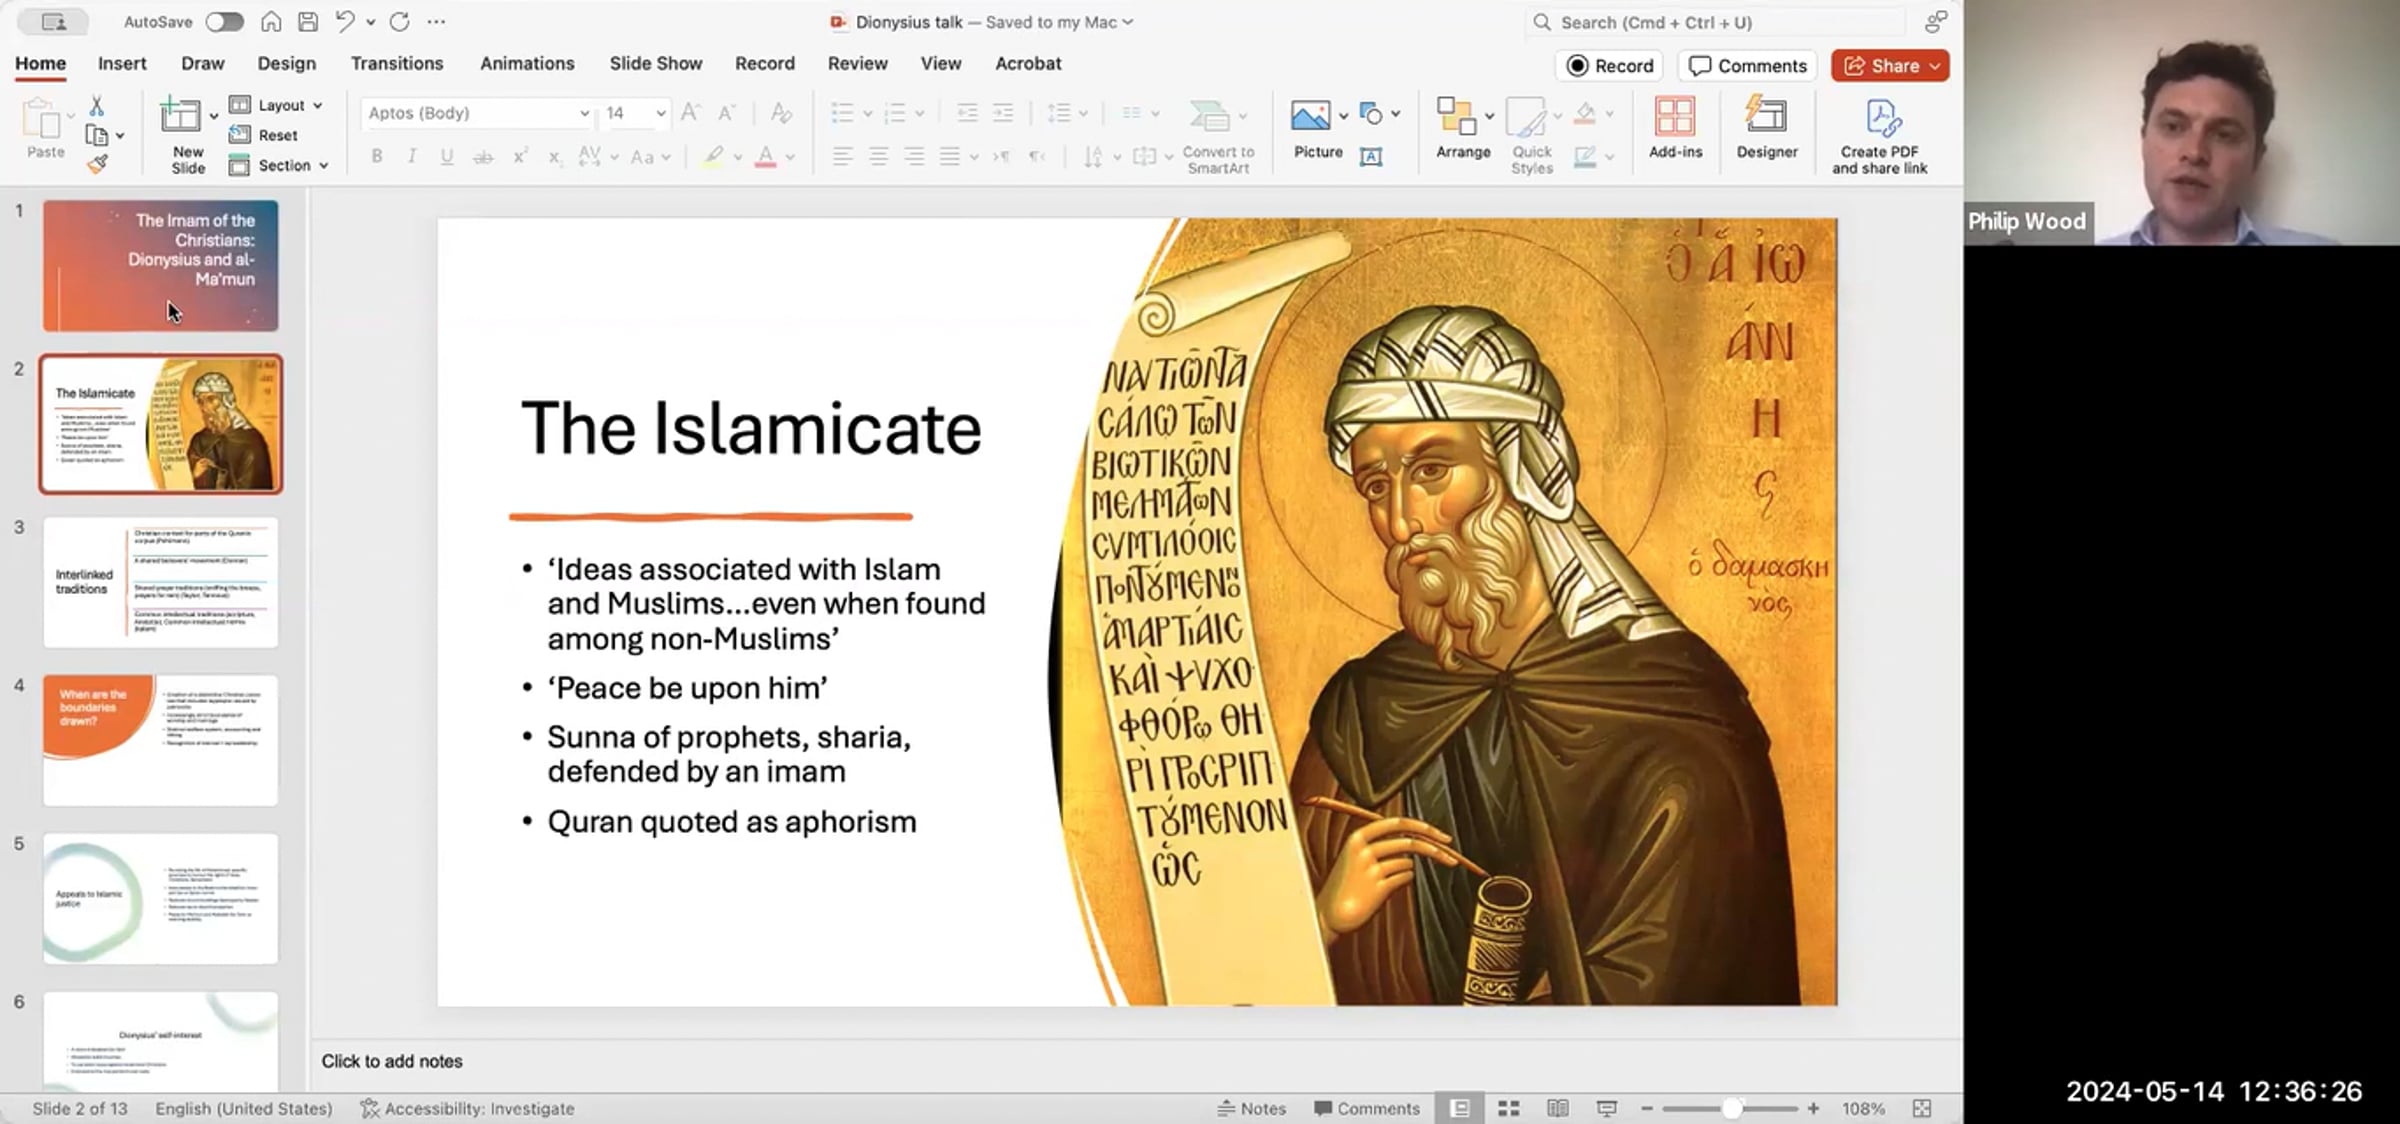Click the Home icon in title bar
Screen dimensions: 2400x1124
coord(271,22)
